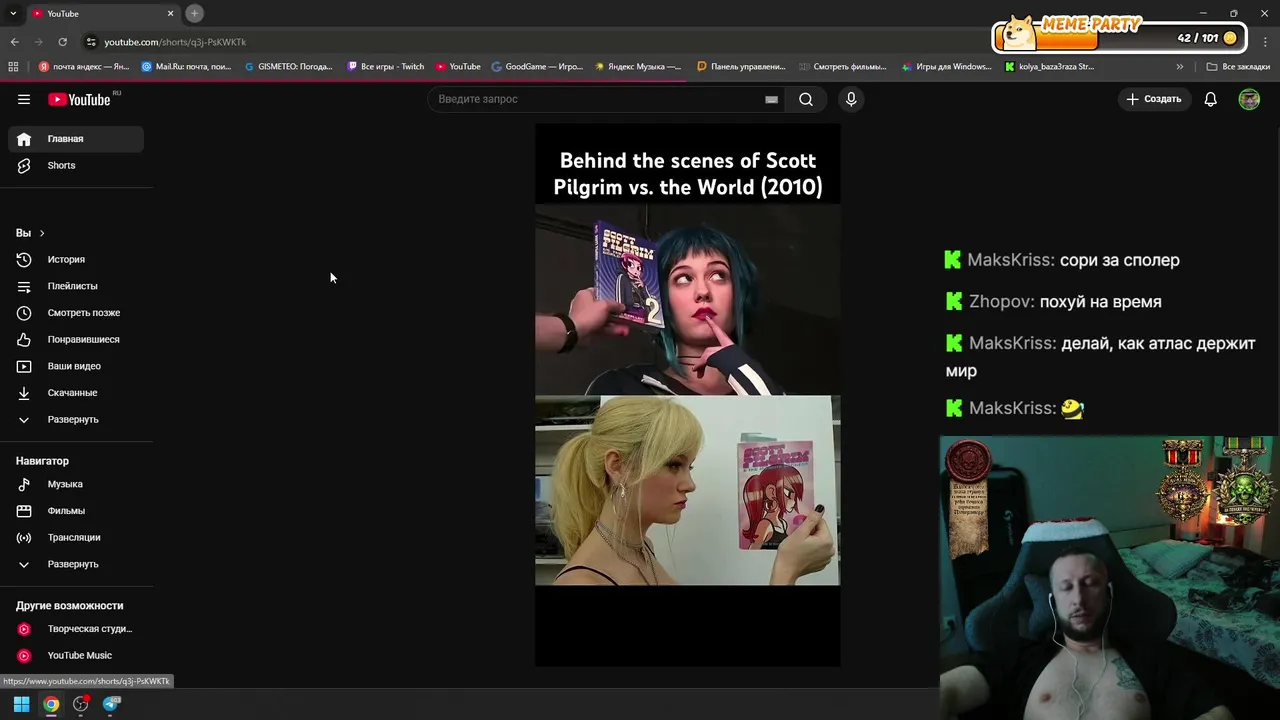Open Ваши видео
This screenshot has width=1280, height=720.
pos(76,366)
